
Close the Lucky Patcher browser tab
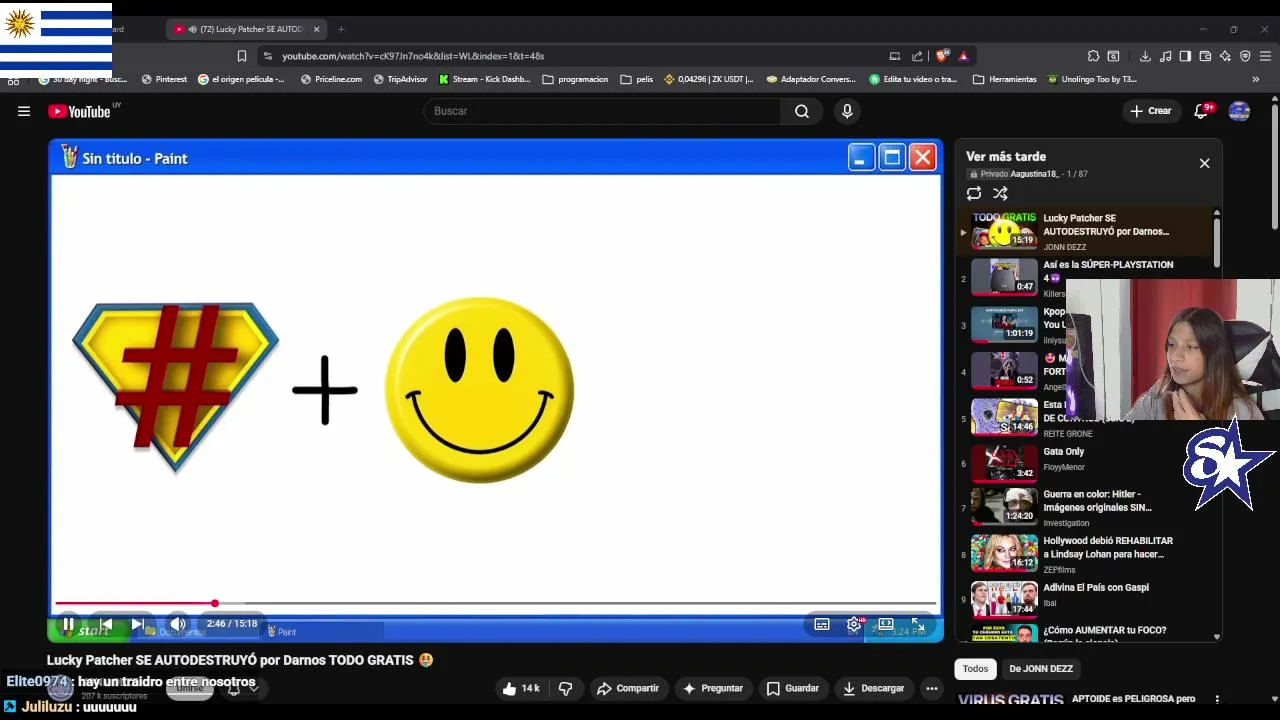(317, 29)
